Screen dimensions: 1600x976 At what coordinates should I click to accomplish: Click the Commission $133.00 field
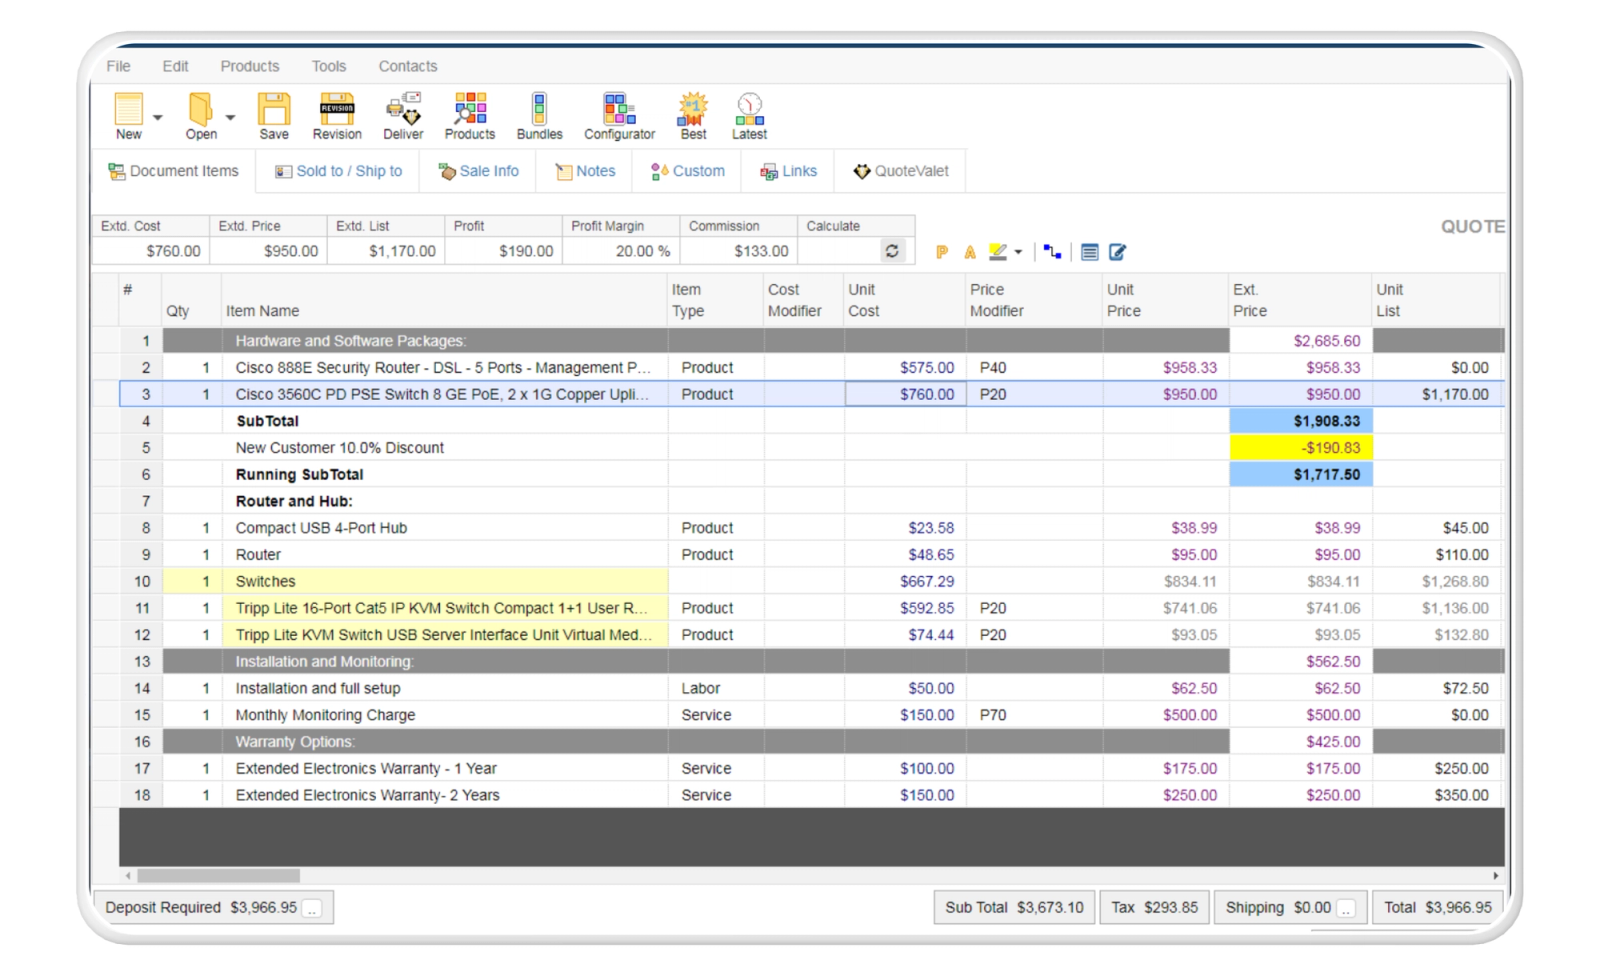point(738,251)
